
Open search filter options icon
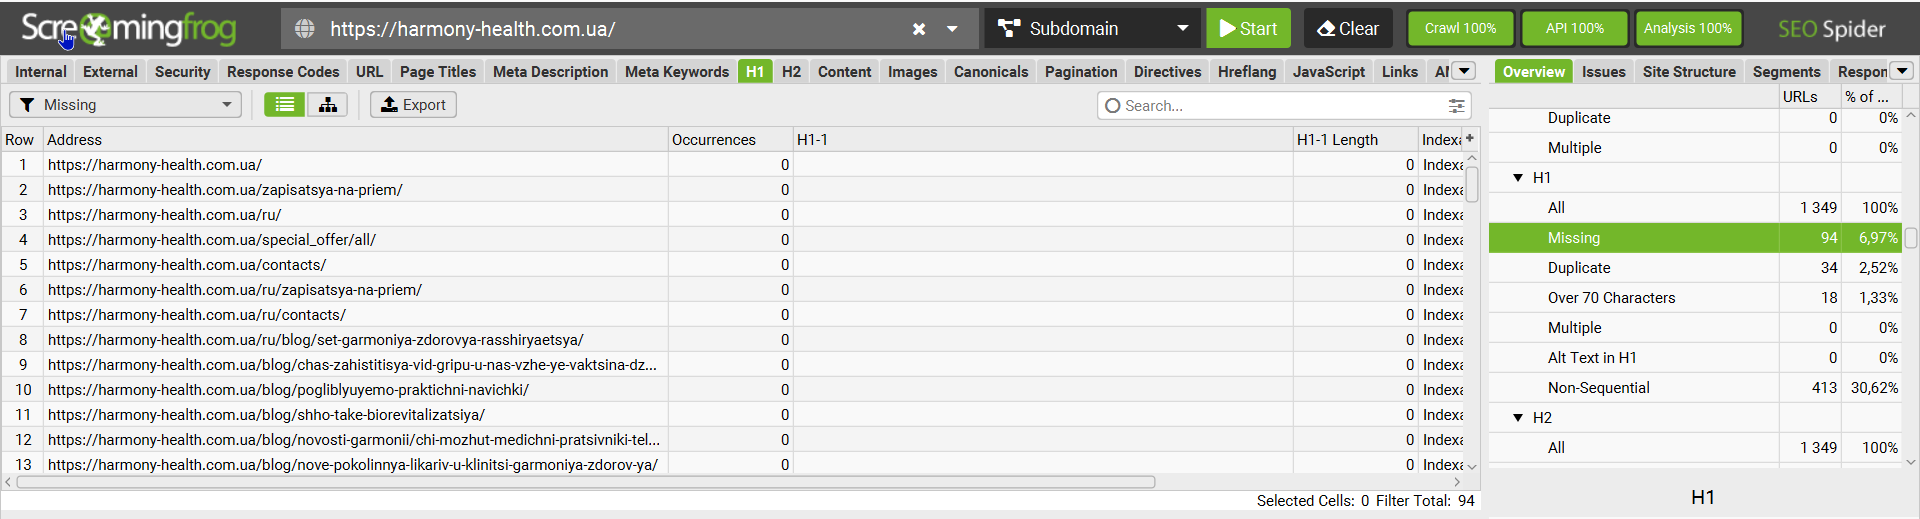(1456, 106)
